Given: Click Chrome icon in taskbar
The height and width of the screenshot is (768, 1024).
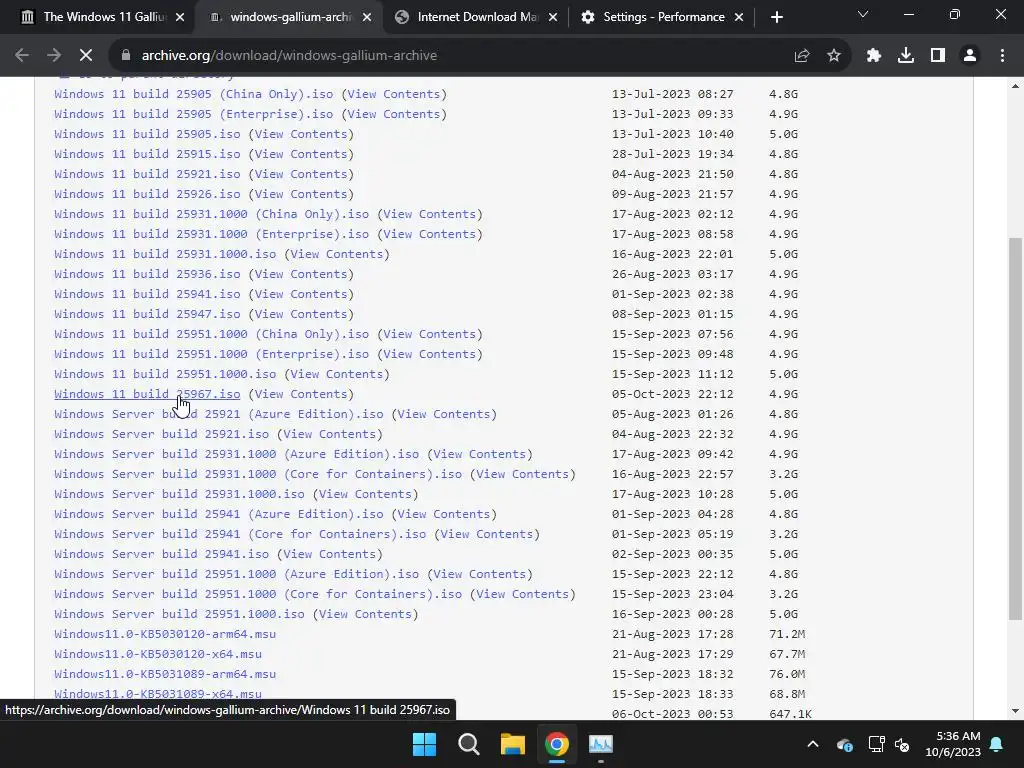Looking at the screenshot, I should tap(557, 744).
